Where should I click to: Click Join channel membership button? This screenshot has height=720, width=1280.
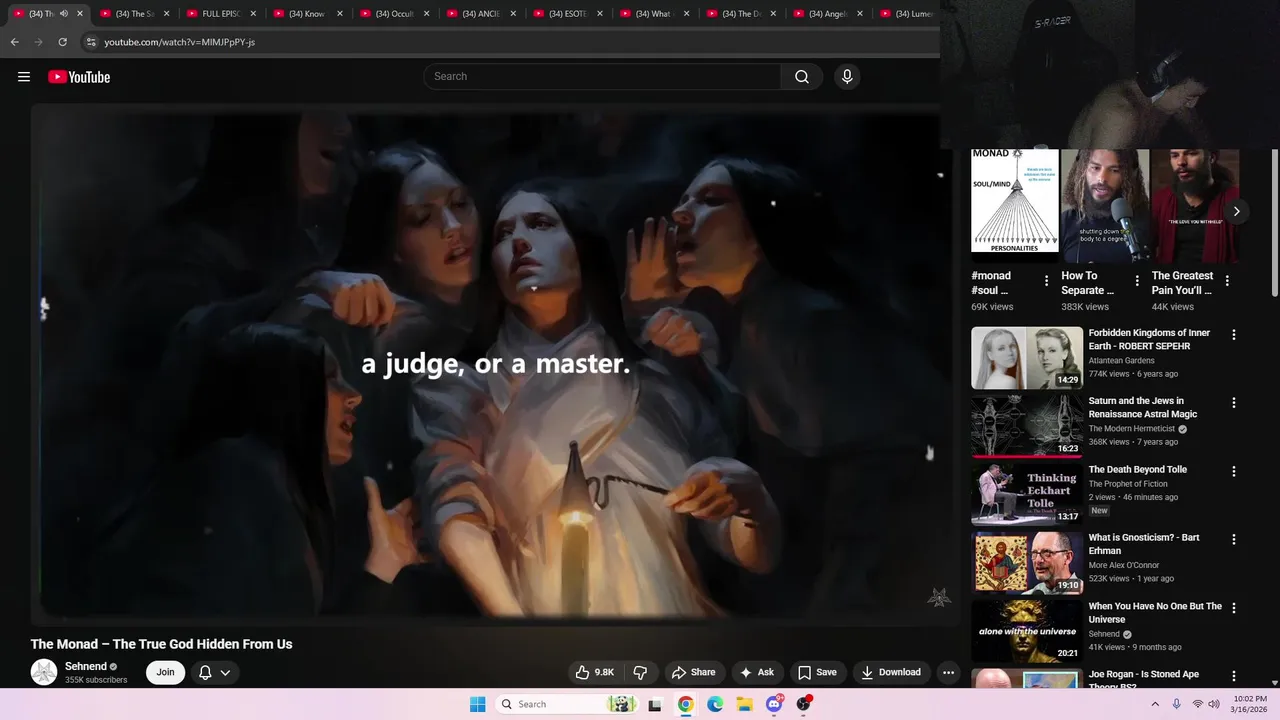(x=165, y=672)
